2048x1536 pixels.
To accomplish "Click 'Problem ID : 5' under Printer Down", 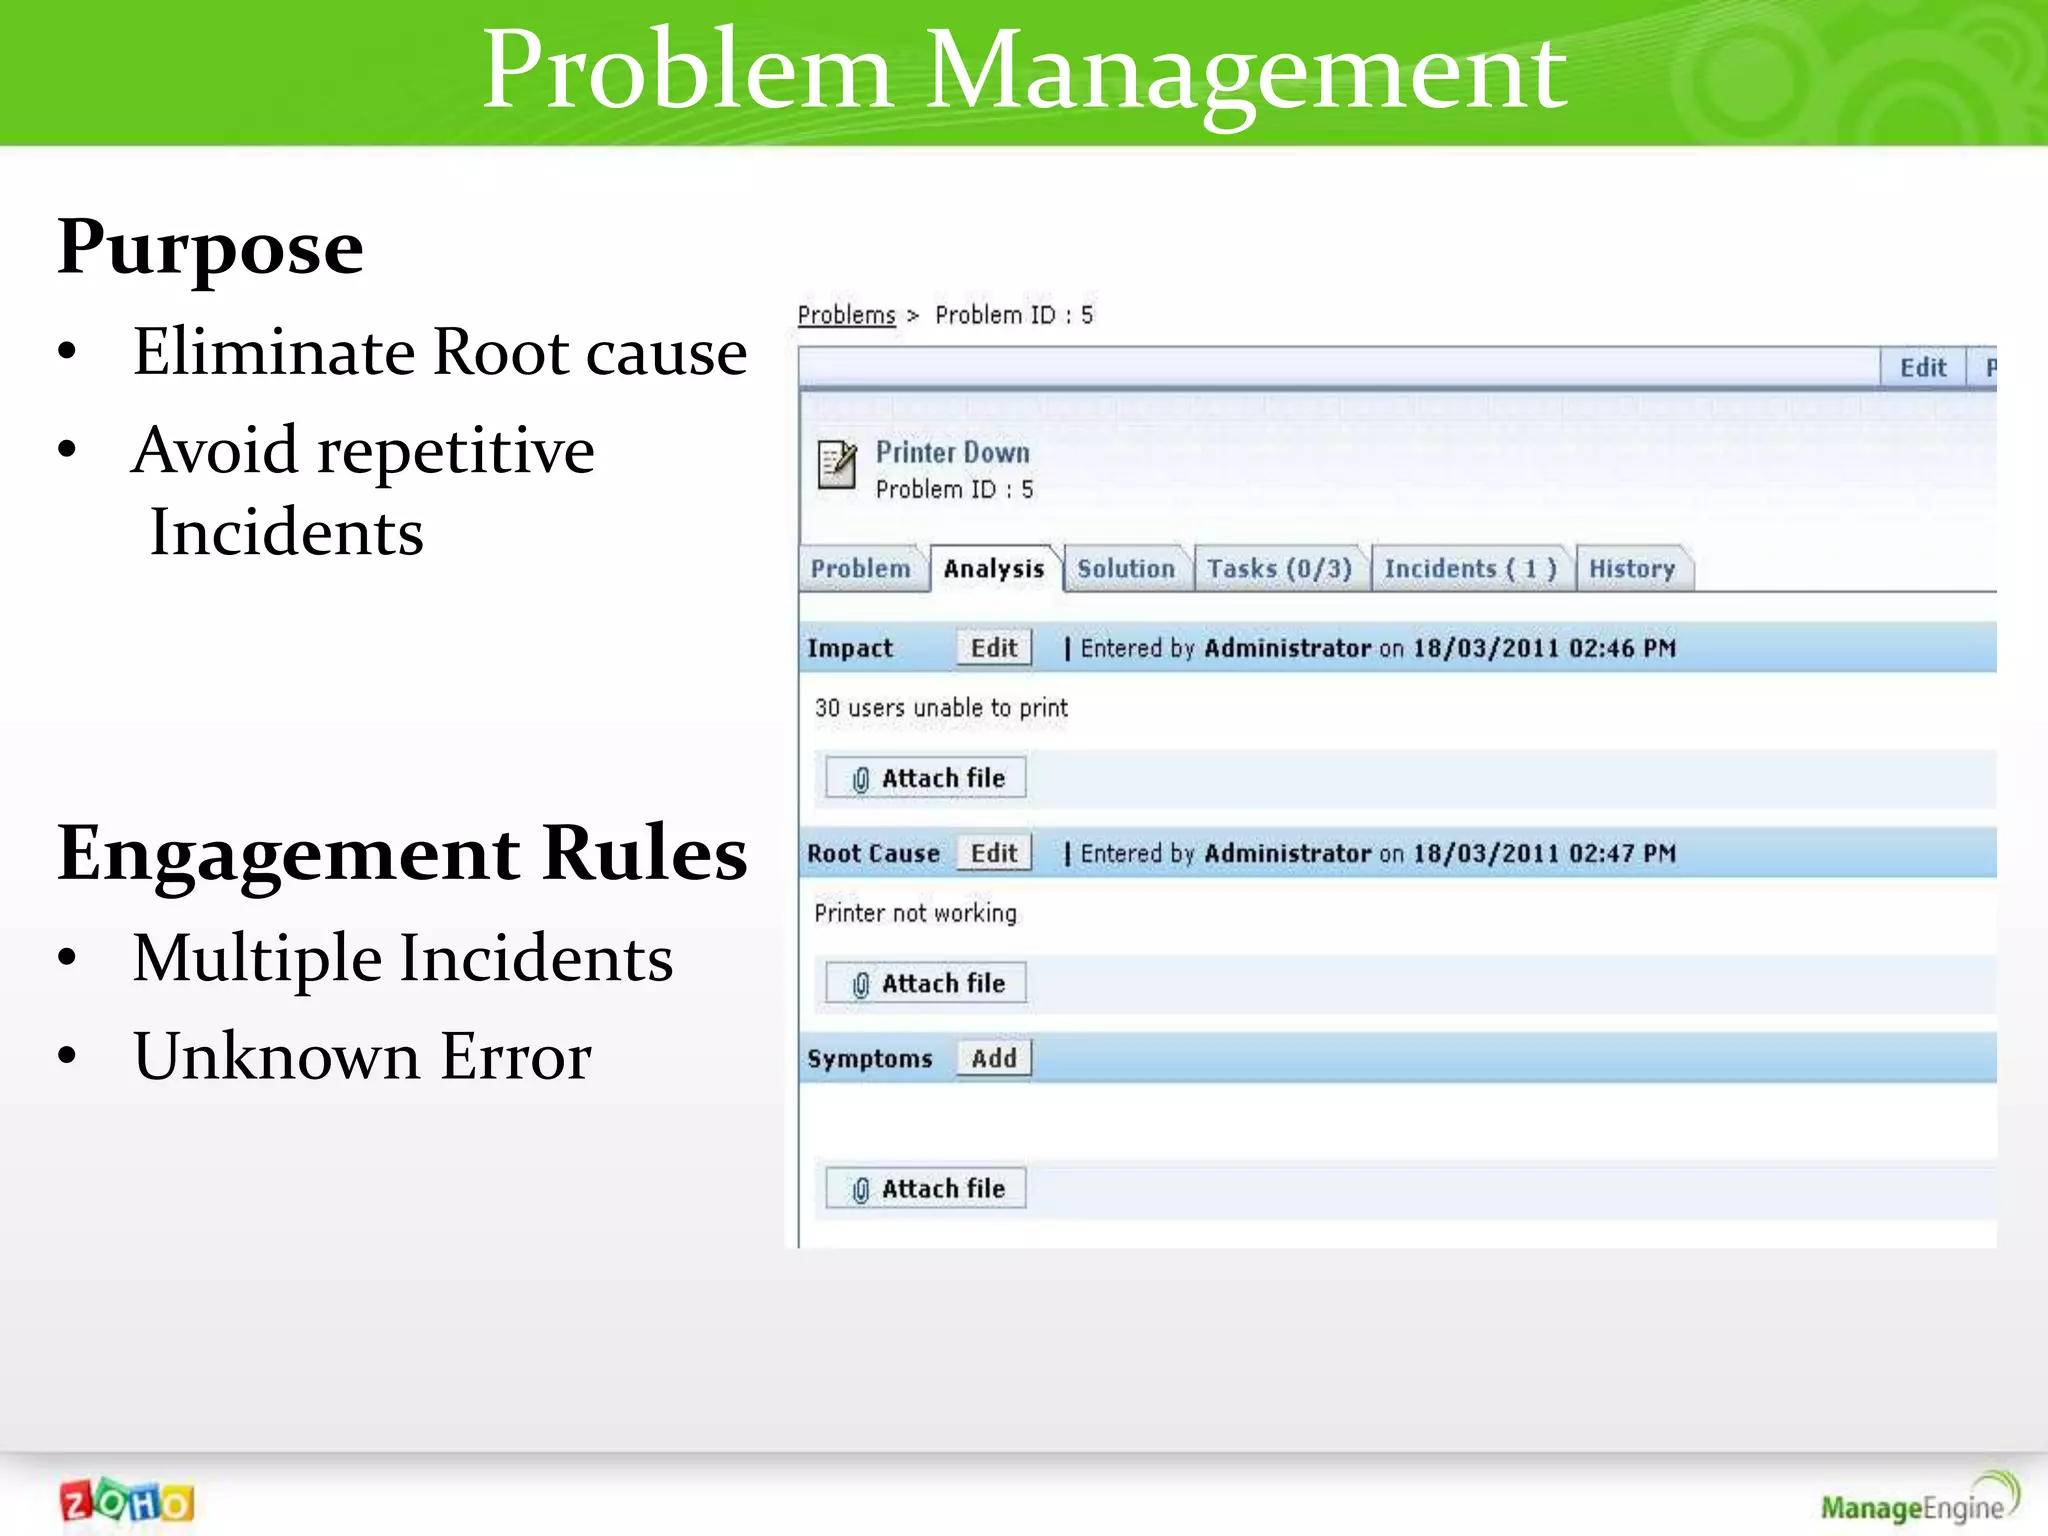I will [x=954, y=490].
